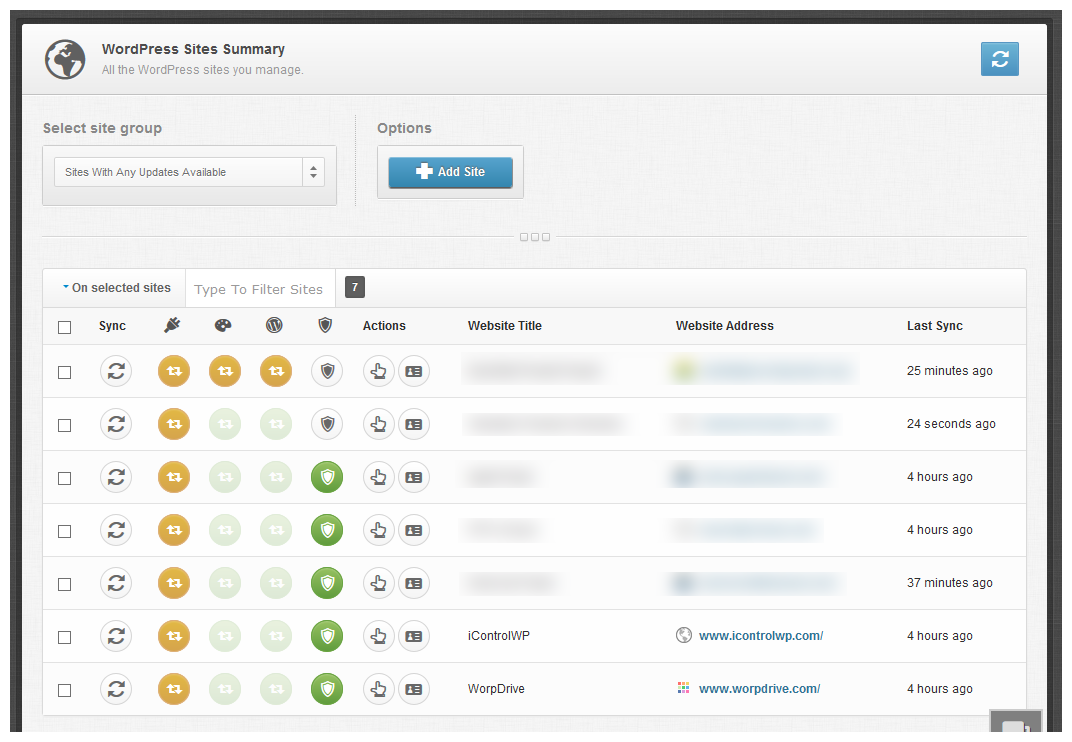Open the www.worpdrive.com link
1072x742 pixels.
[x=760, y=689]
